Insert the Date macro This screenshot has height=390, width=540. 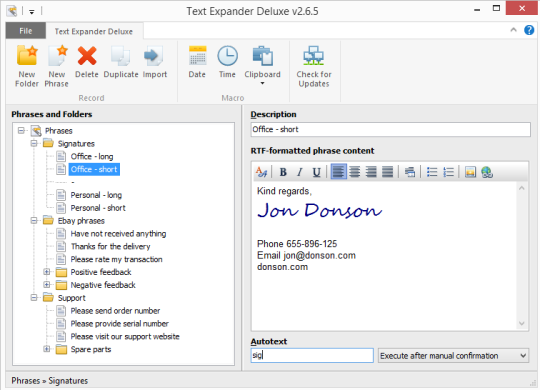coord(197,61)
